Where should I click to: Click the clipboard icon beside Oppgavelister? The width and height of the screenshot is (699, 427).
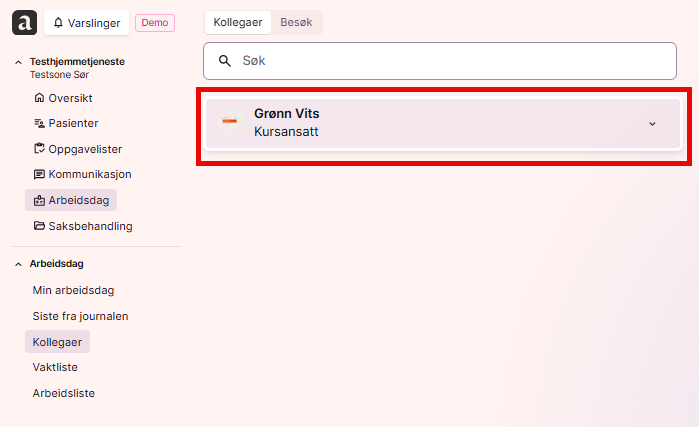tap(39, 148)
